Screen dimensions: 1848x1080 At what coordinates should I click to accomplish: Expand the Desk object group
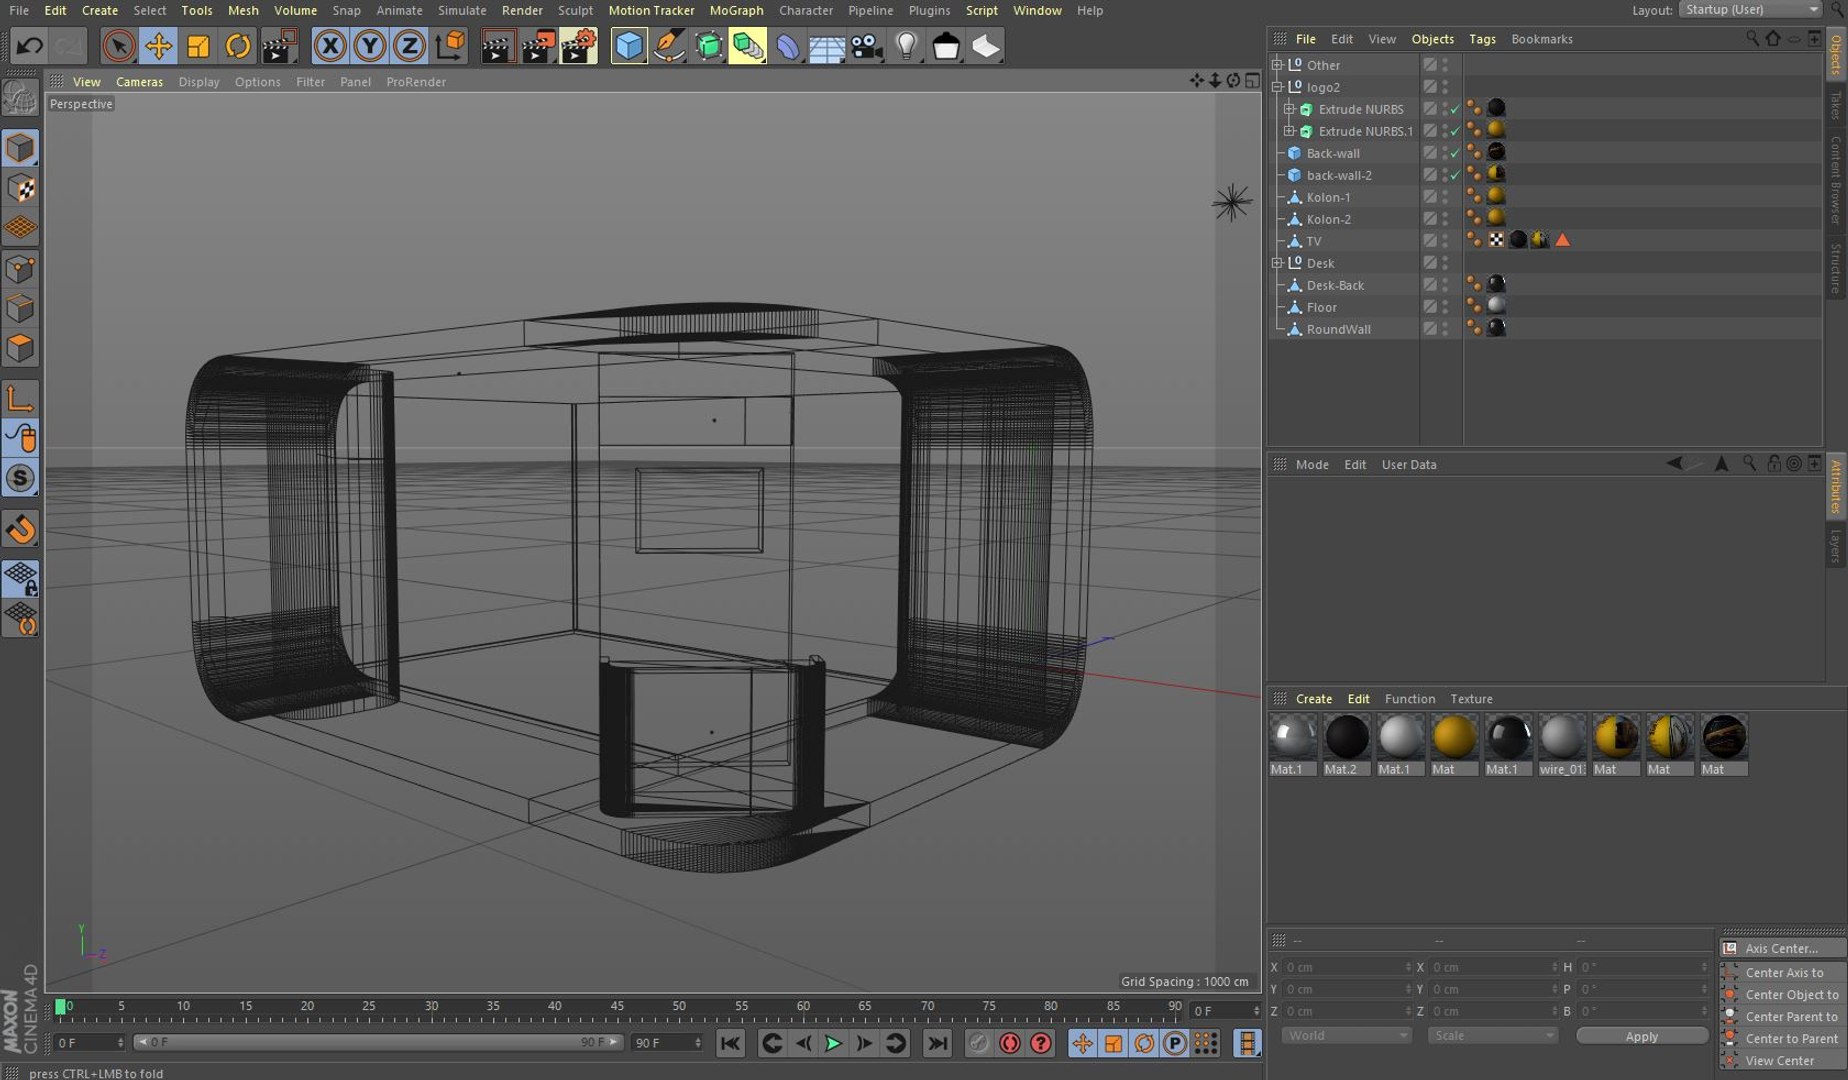tap(1277, 263)
